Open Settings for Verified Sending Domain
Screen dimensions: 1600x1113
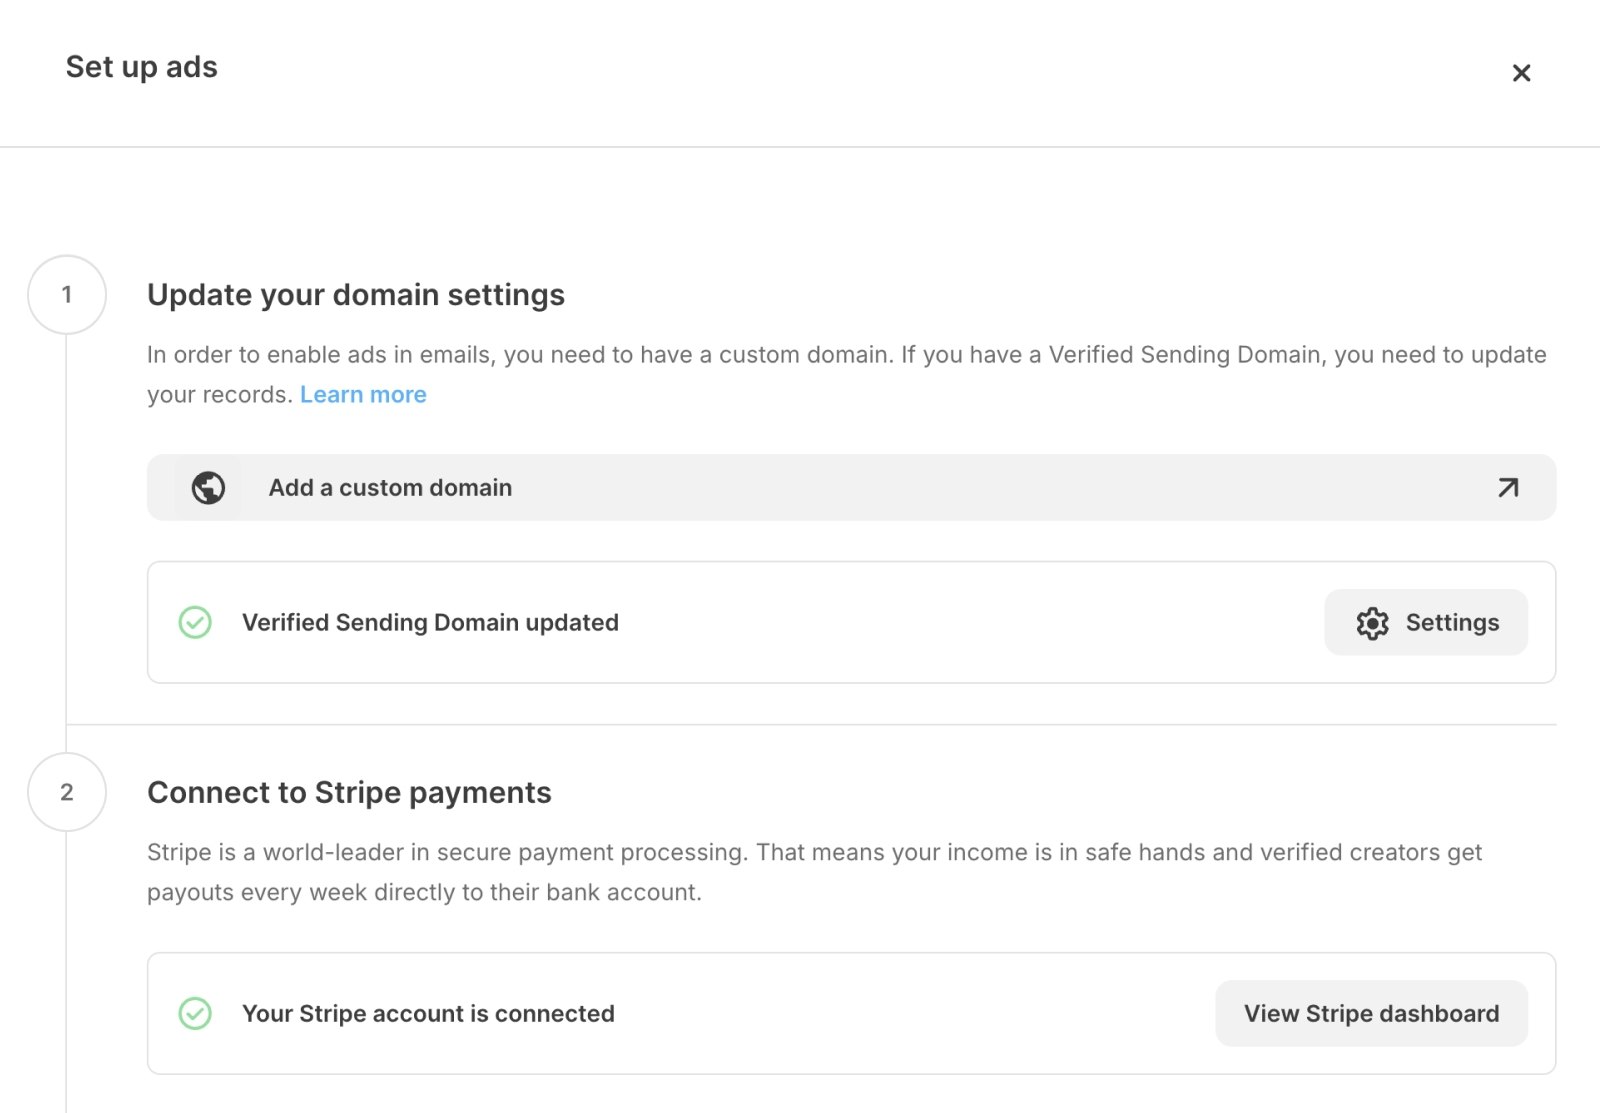click(1426, 622)
